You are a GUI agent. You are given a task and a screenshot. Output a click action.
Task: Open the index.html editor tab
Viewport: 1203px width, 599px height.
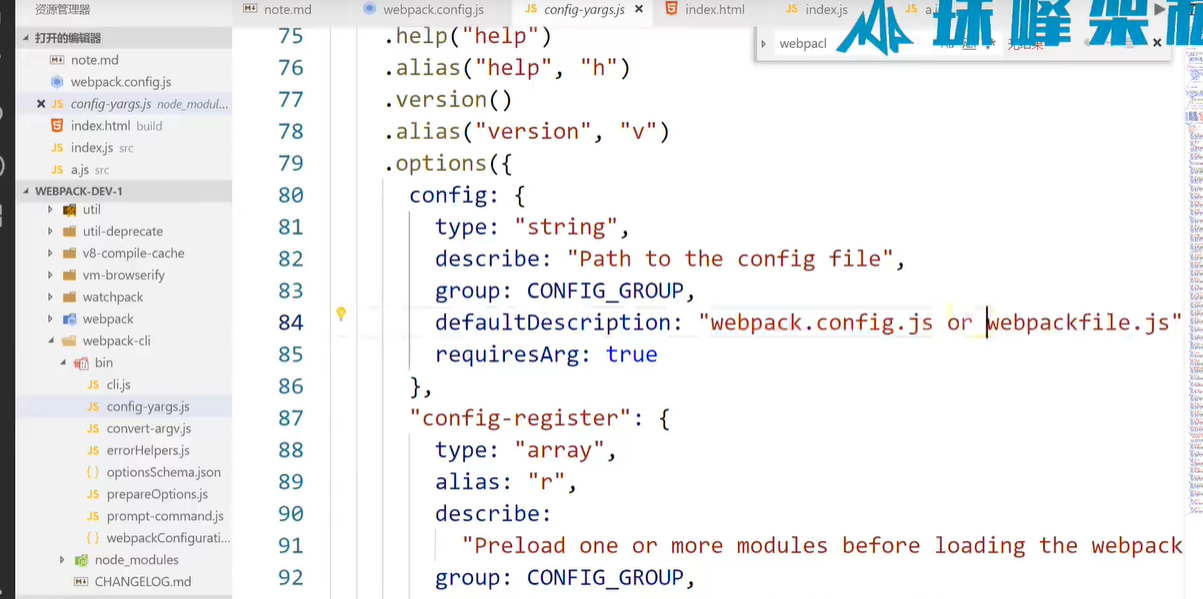705,9
